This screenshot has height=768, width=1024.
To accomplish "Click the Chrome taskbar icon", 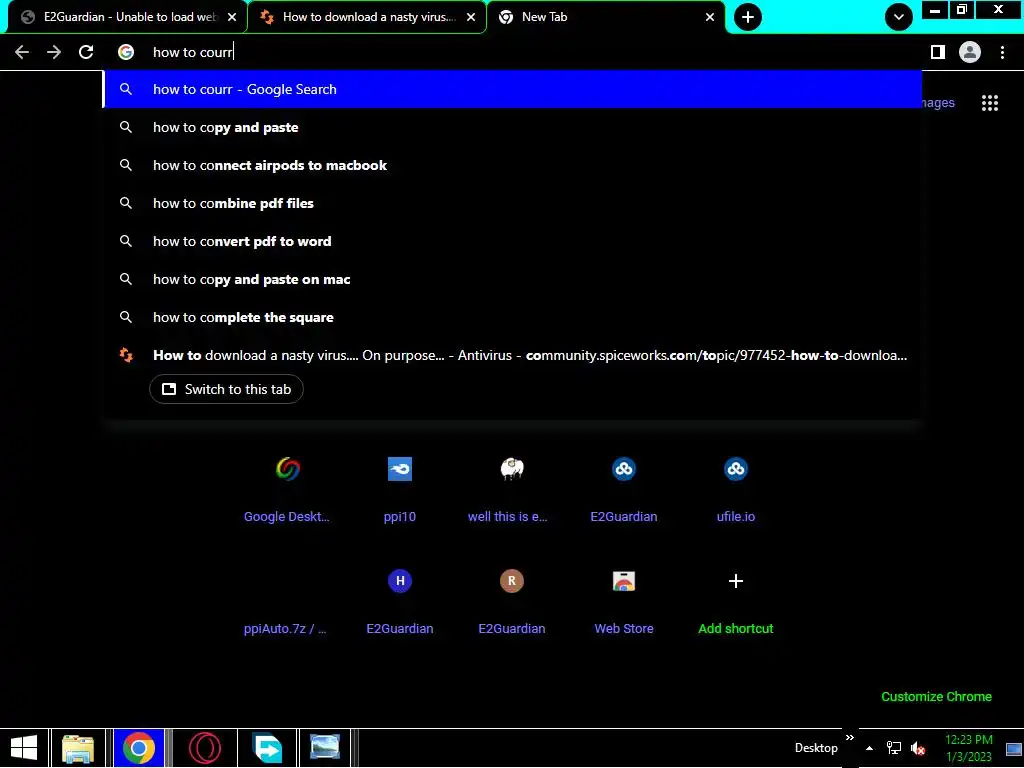I will click(138, 748).
